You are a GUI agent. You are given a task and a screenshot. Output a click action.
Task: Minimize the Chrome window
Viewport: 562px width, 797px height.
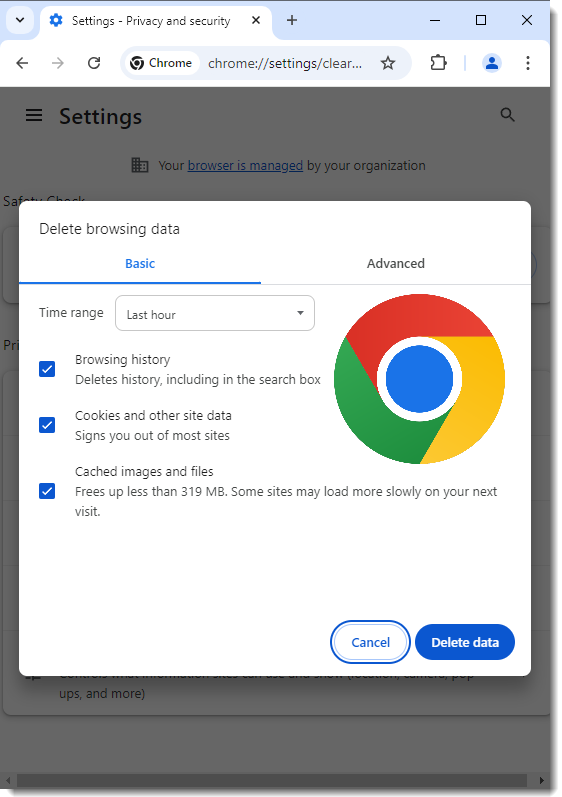coord(435,20)
